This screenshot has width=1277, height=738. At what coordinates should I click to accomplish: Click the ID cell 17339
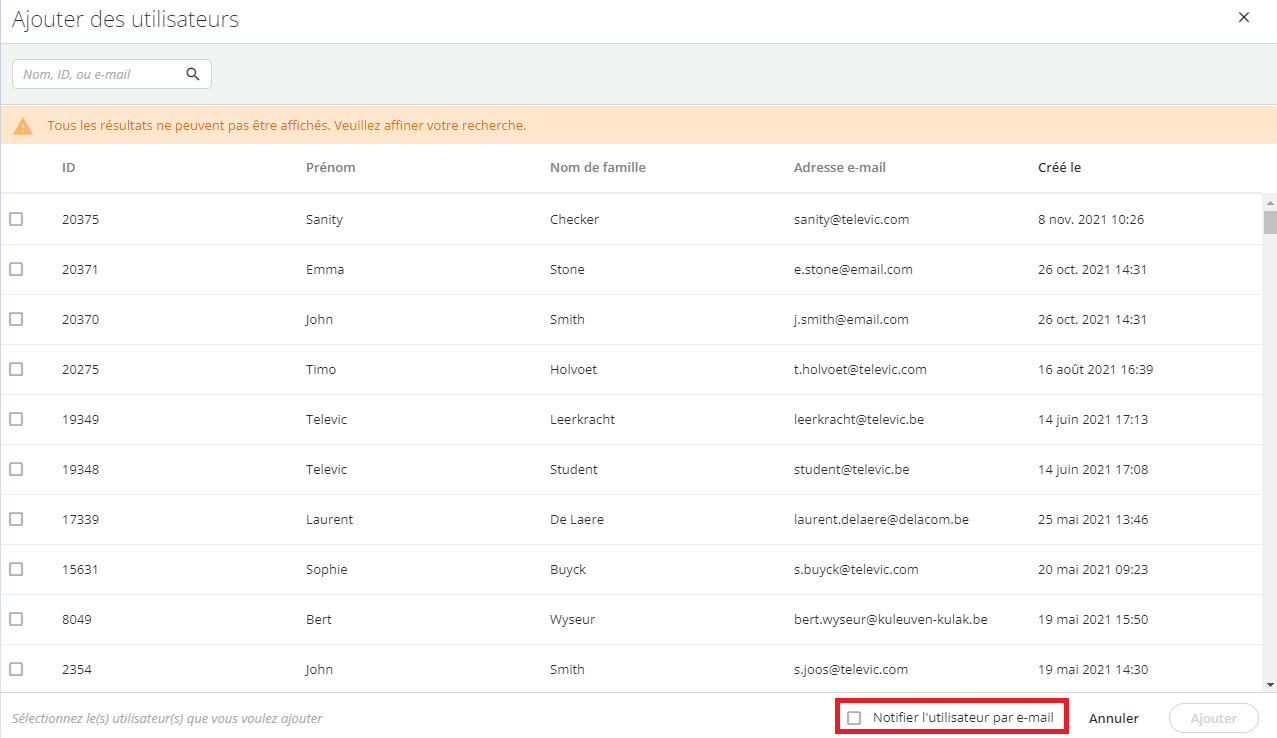point(80,519)
